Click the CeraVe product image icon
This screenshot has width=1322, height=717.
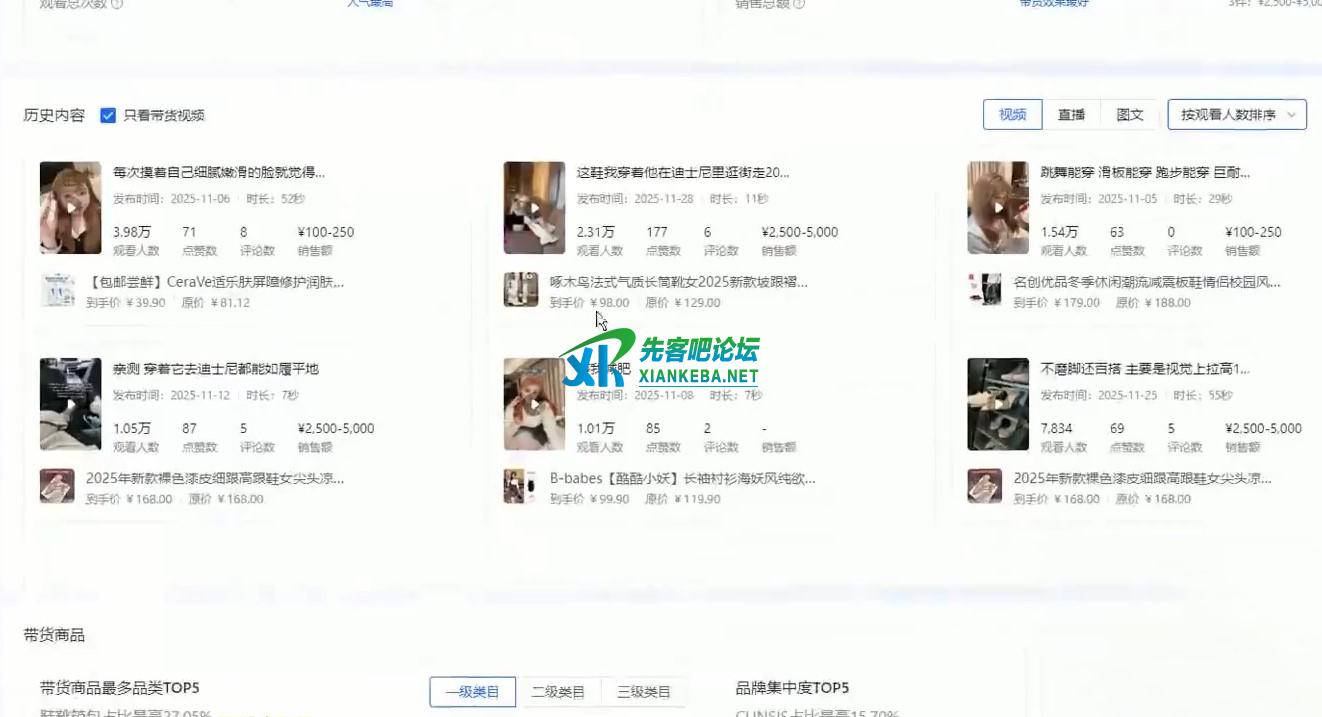[57, 290]
